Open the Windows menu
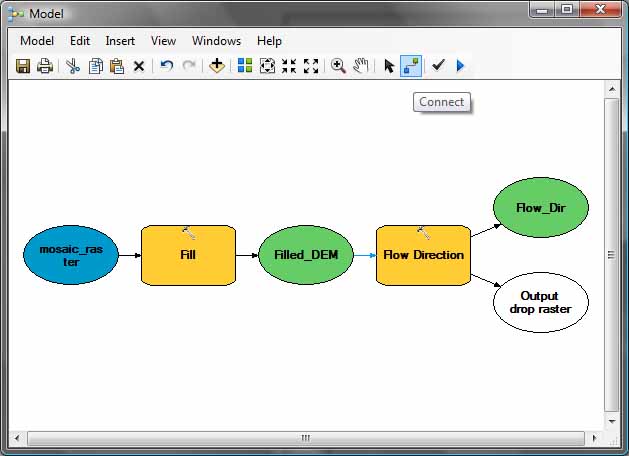The width and height of the screenshot is (629, 456). click(216, 41)
